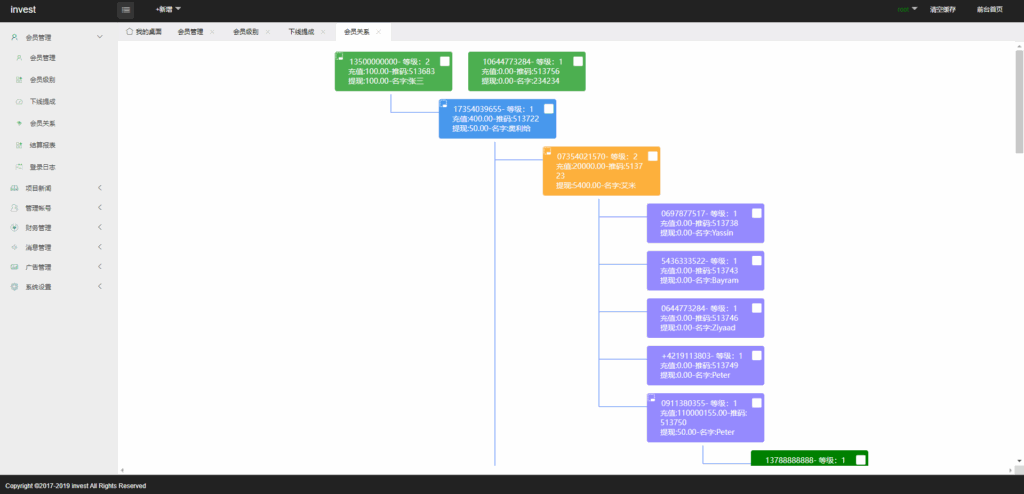Check the checkbox on node 07354021570
Image resolution: width=1024 pixels, height=494 pixels.
pos(653,156)
